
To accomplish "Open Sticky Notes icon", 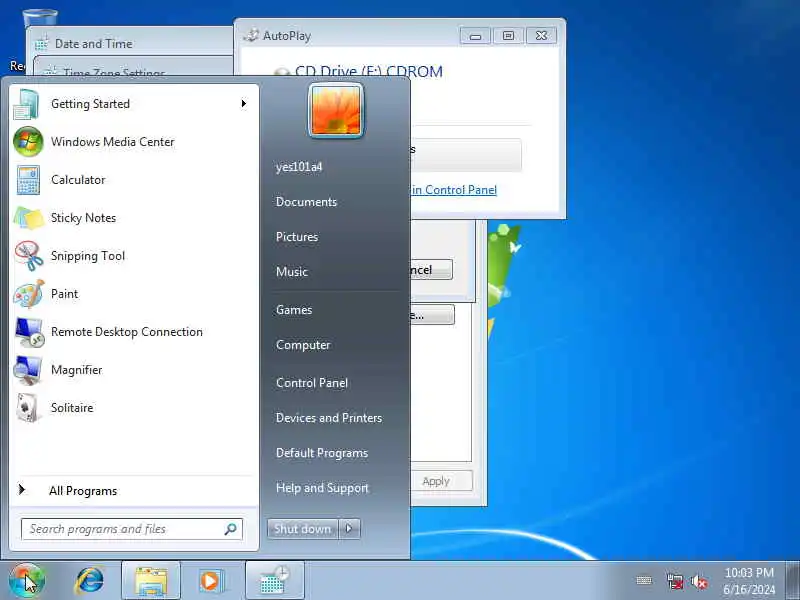I will (29, 218).
